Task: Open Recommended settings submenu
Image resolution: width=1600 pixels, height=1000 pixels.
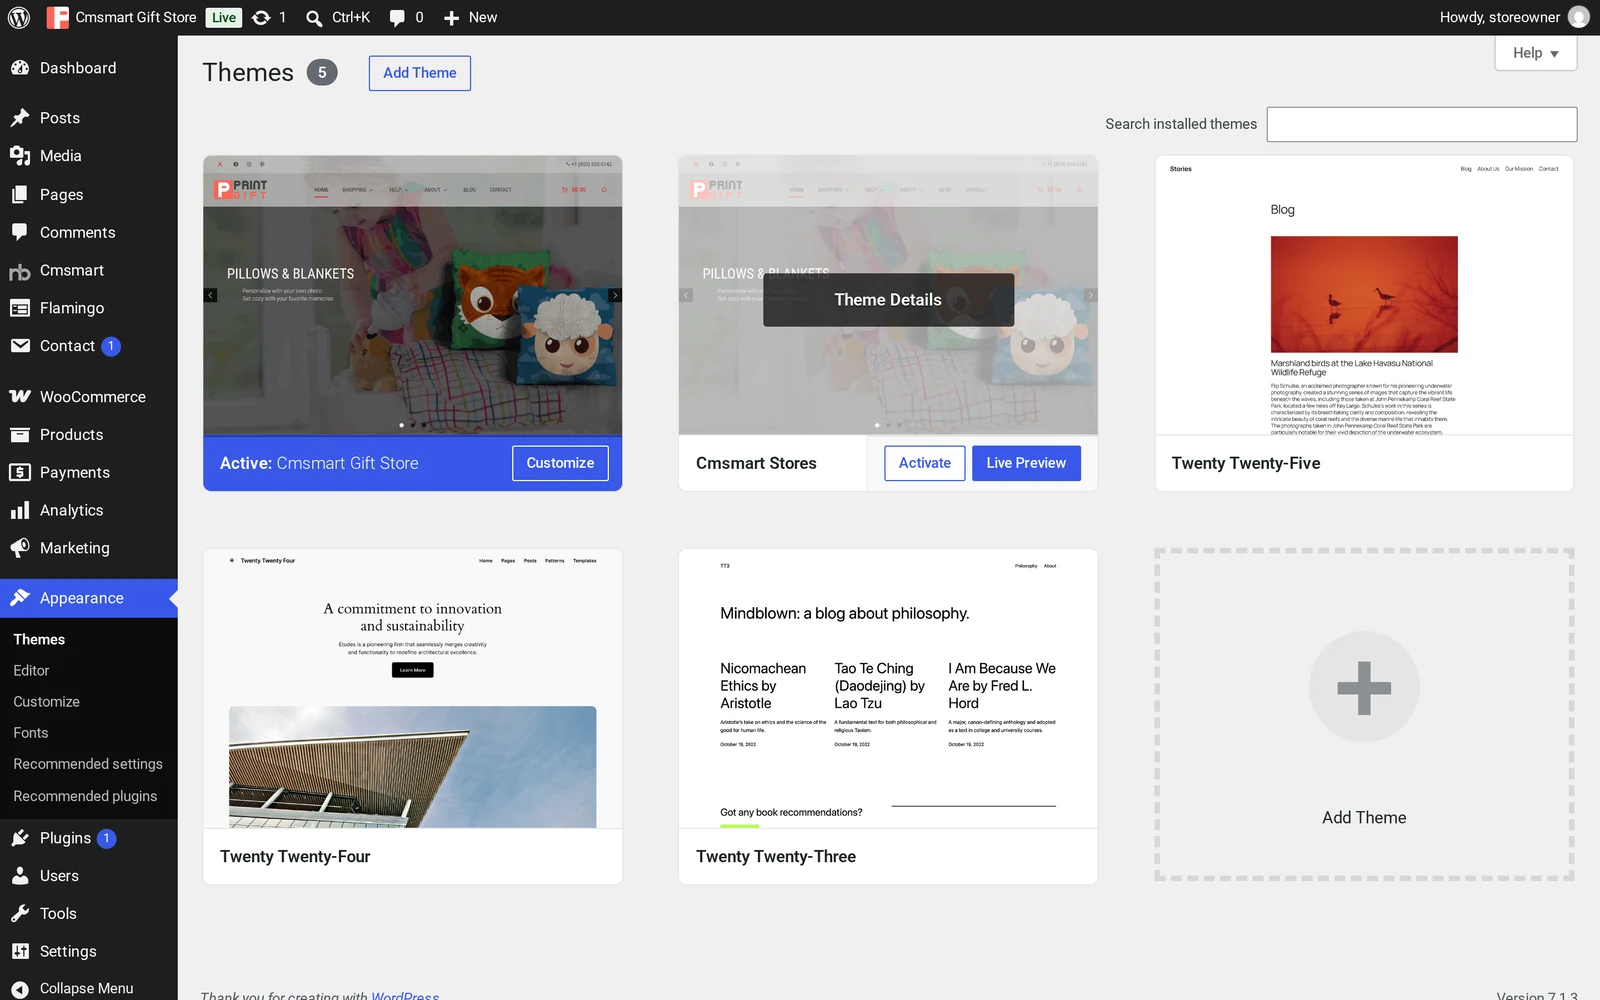Action: click(x=88, y=764)
